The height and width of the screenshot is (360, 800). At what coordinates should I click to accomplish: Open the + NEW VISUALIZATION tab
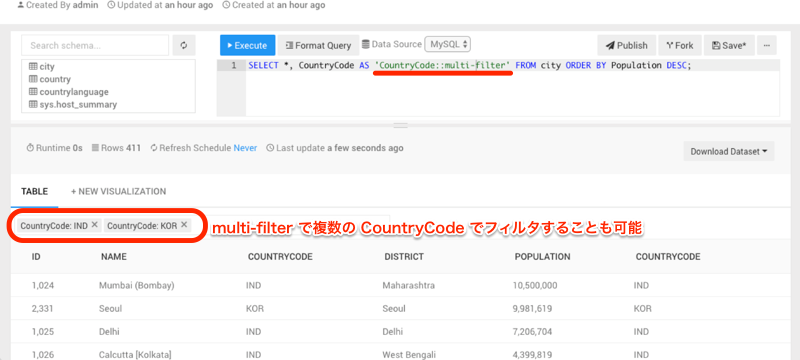click(118, 192)
